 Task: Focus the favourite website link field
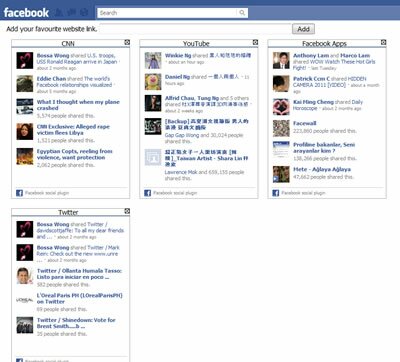[x=195, y=29]
